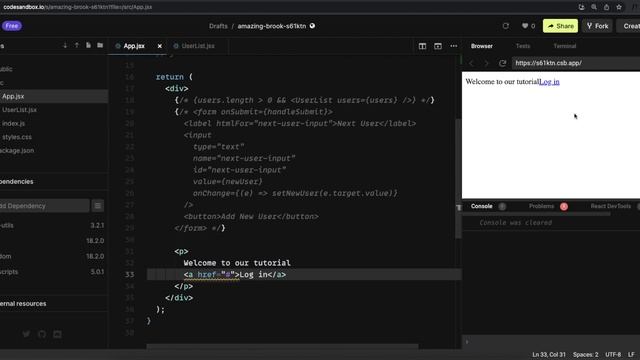Open package.json in the file tree
This screenshot has height=360, width=640.
tap(54, 150)
